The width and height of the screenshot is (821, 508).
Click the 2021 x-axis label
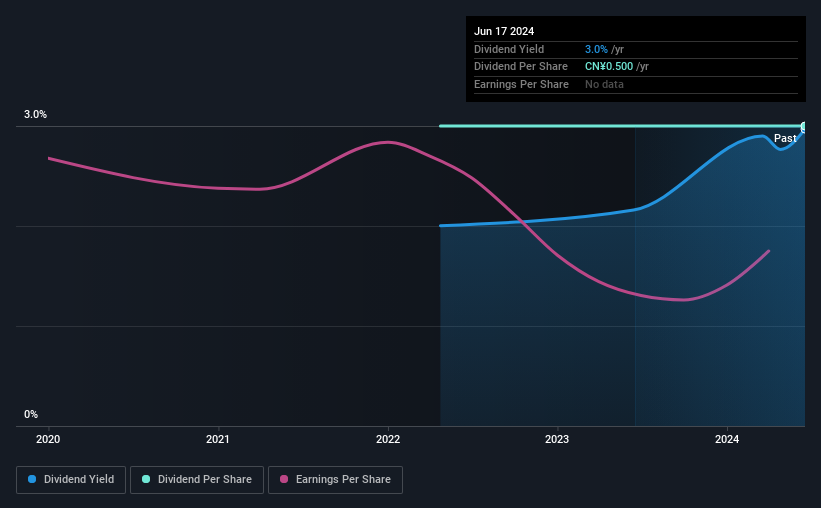point(218,439)
